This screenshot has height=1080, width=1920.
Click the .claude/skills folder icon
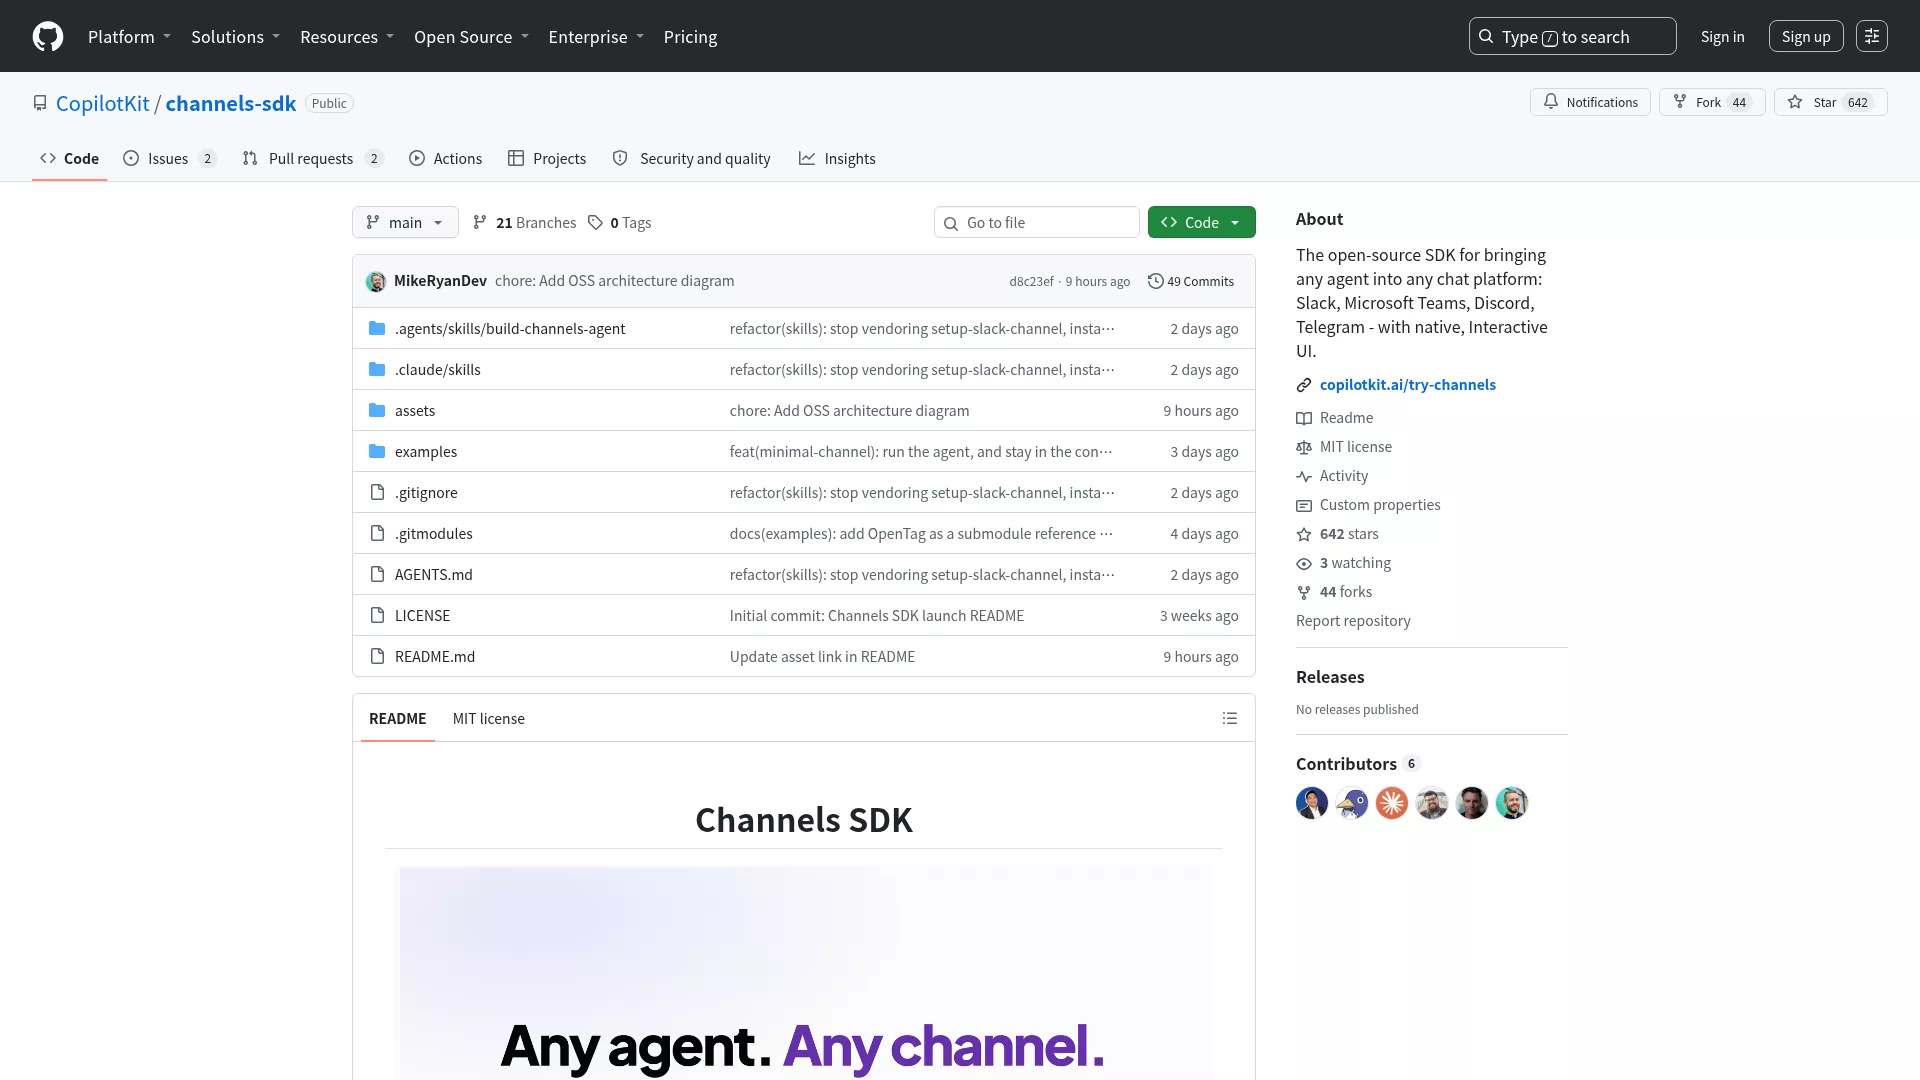click(x=377, y=370)
